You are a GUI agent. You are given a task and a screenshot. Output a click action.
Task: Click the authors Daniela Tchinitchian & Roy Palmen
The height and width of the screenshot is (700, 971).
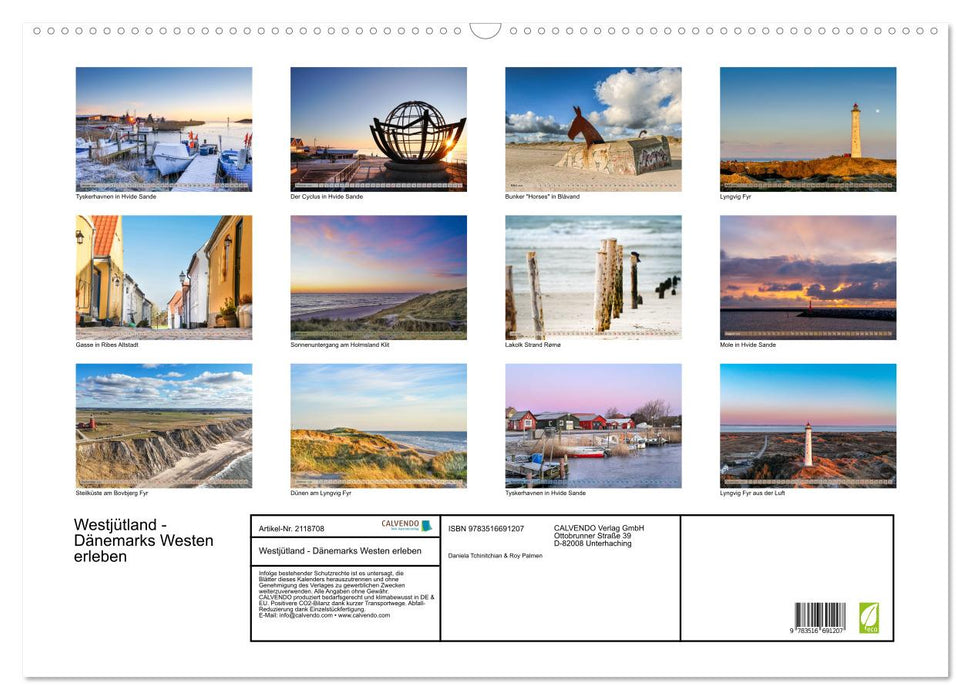[x=495, y=556]
